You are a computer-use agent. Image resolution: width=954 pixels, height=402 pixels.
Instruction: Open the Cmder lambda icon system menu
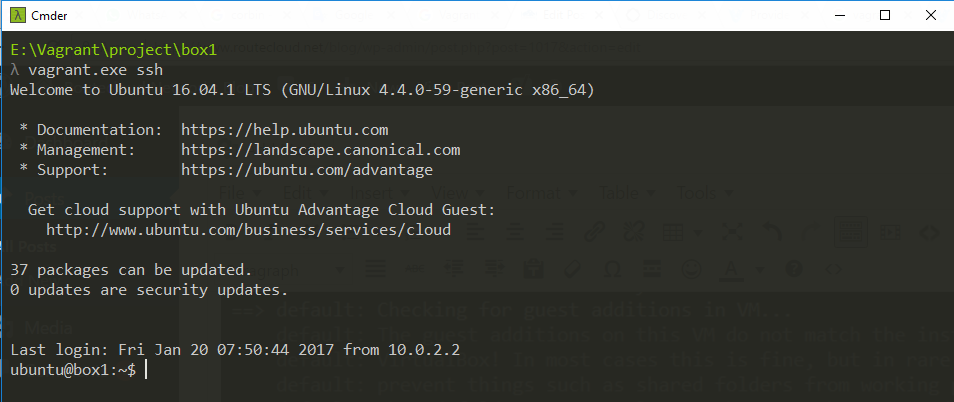pos(19,15)
